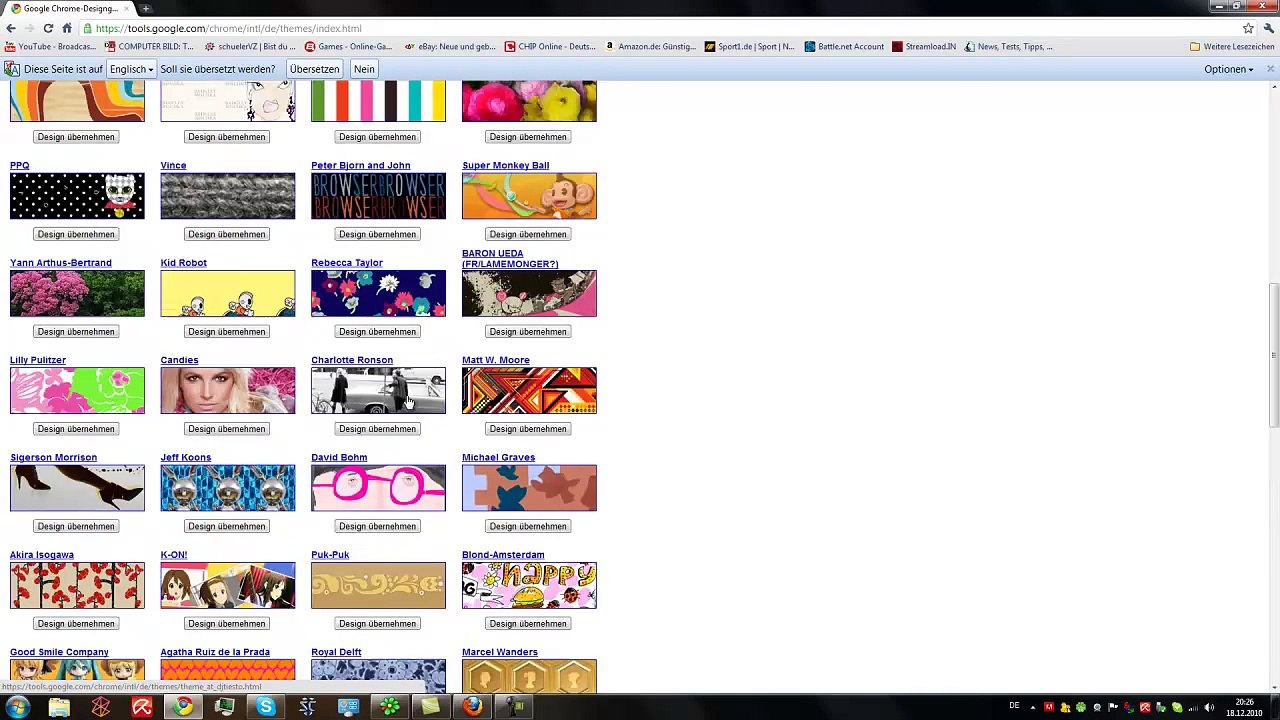
Task: Apply the Blond-Amsterdam design
Action: [x=528, y=623]
